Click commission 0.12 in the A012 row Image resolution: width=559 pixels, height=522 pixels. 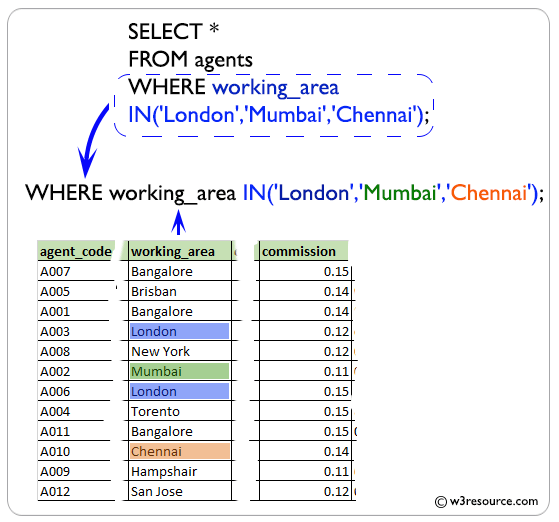(x=305, y=491)
